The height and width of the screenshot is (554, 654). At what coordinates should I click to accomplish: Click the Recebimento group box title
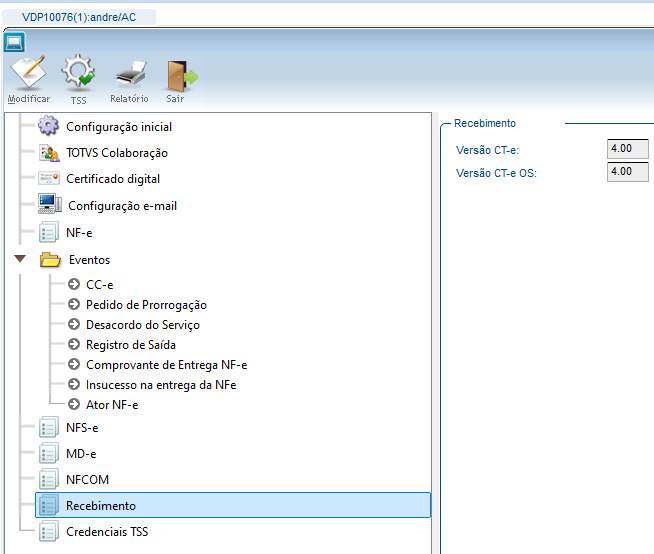pyautogui.click(x=485, y=123)
